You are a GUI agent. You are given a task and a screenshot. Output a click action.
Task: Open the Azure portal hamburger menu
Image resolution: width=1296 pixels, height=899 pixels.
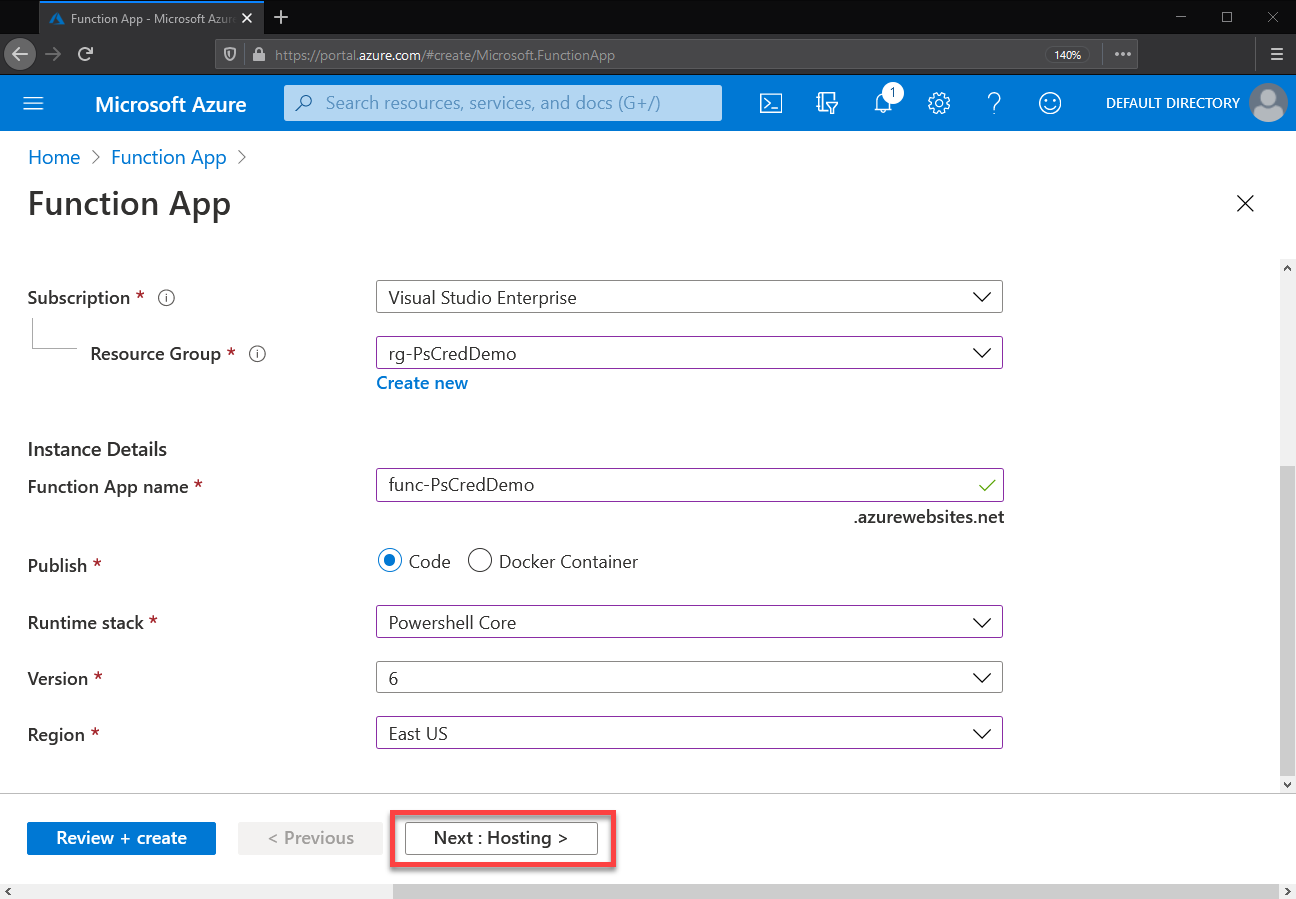[33, 104]
